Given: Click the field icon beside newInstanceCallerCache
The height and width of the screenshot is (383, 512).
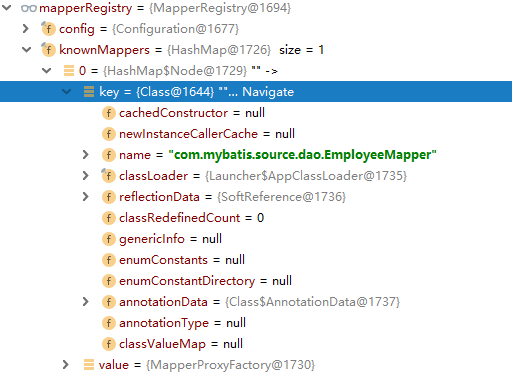Looking at the screenshot, I should pyautogui.click(x=109, y=134).
